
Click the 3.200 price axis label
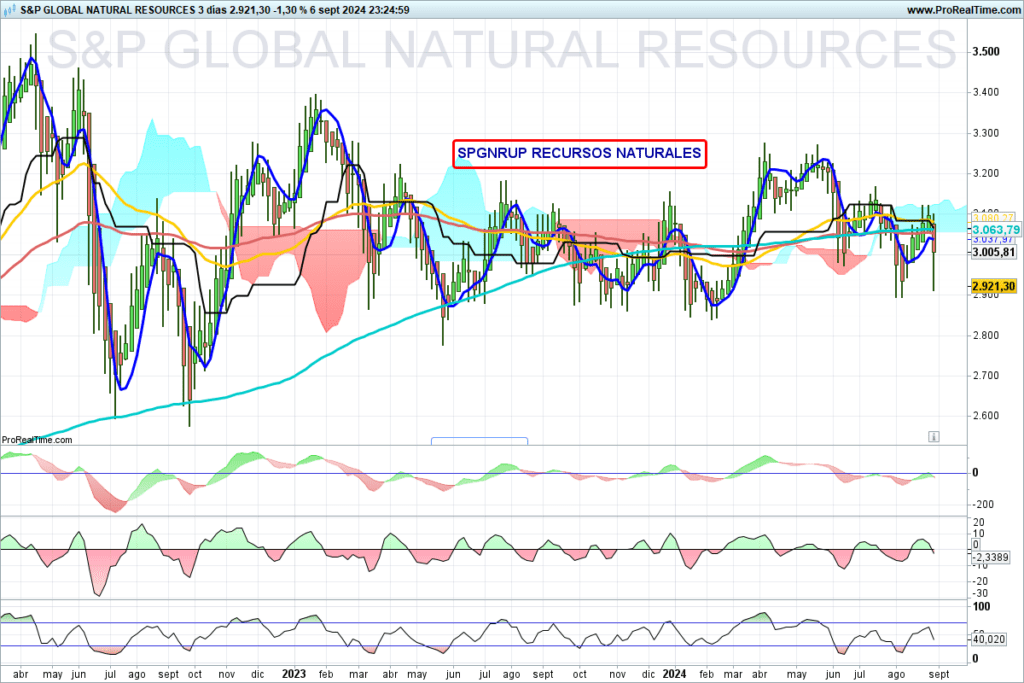pyautogui.click(x=986, y=174)
